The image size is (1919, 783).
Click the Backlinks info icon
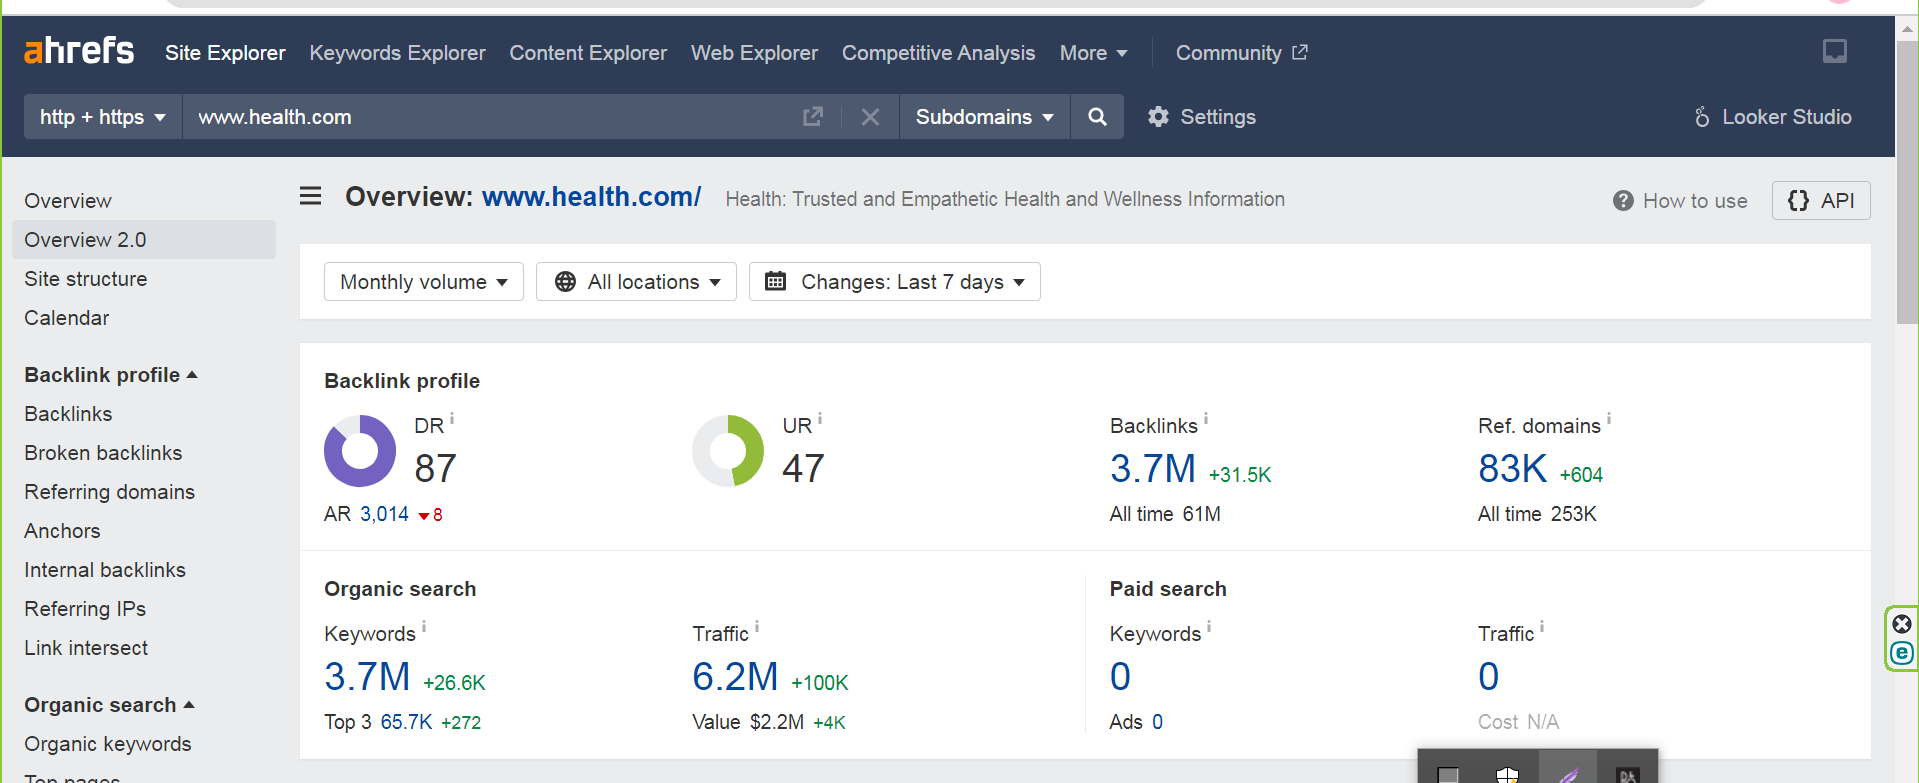pyautogui.click(x=1206, y=418)
